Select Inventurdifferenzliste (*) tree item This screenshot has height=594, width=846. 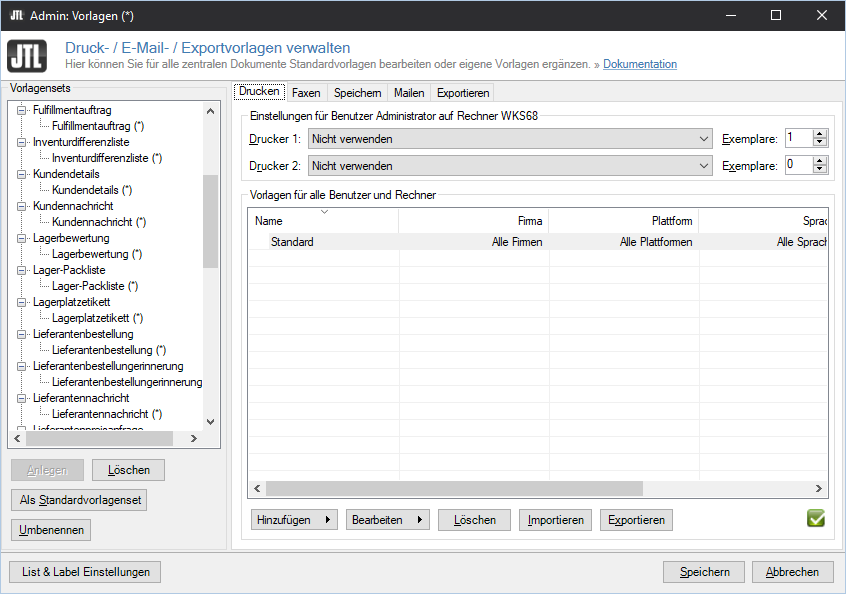107,158
